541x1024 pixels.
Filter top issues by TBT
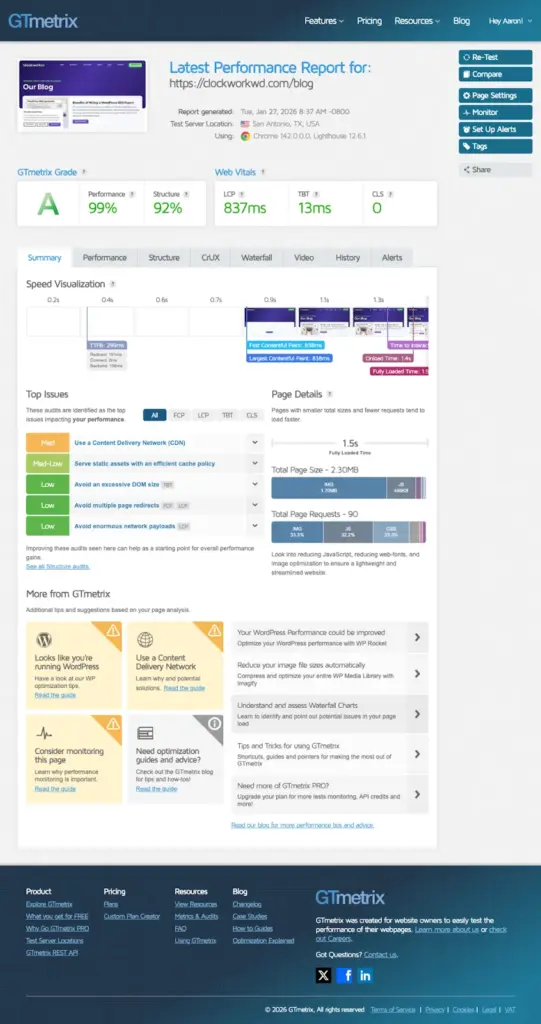pos(227,415)
